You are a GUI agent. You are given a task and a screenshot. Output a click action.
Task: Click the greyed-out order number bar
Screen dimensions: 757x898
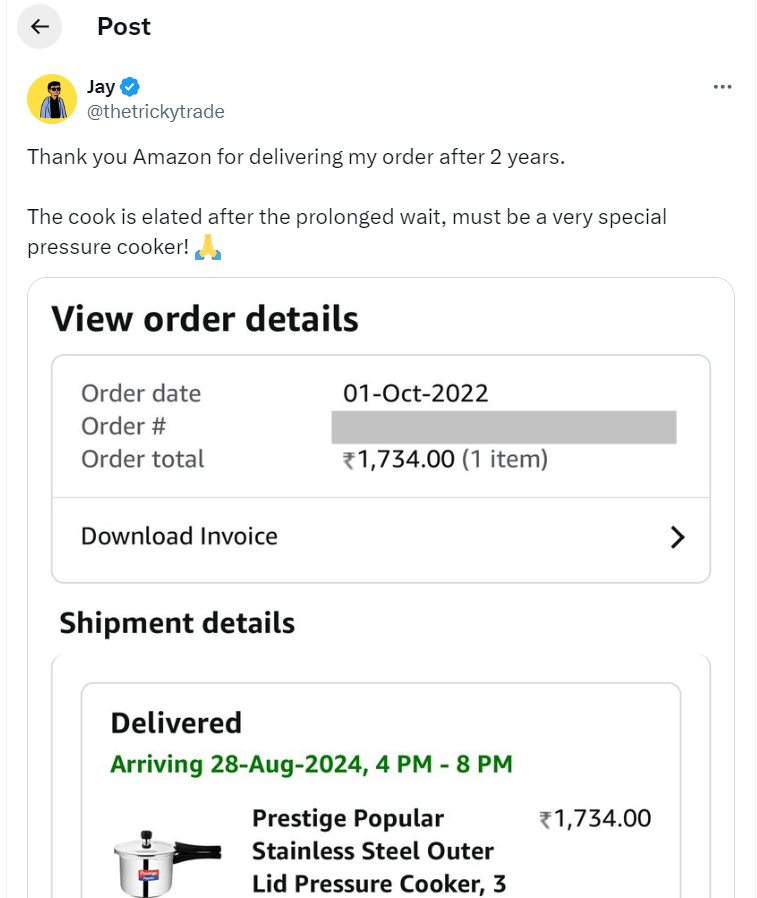point(503,427)
